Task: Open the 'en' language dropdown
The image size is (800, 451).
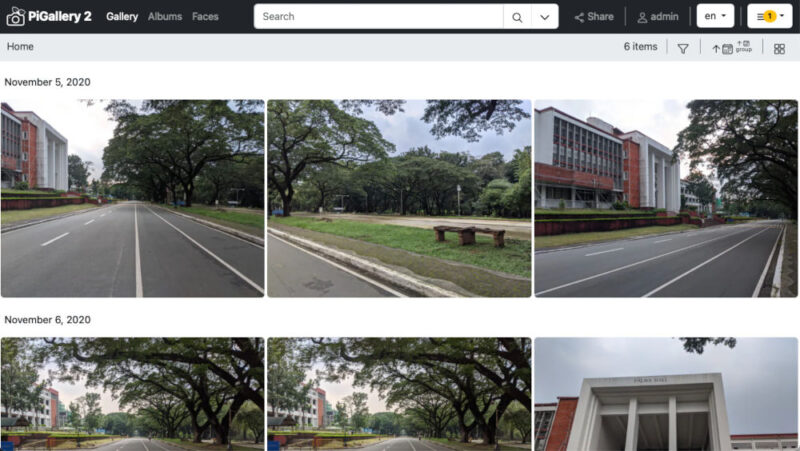Action: click(715, 16)
